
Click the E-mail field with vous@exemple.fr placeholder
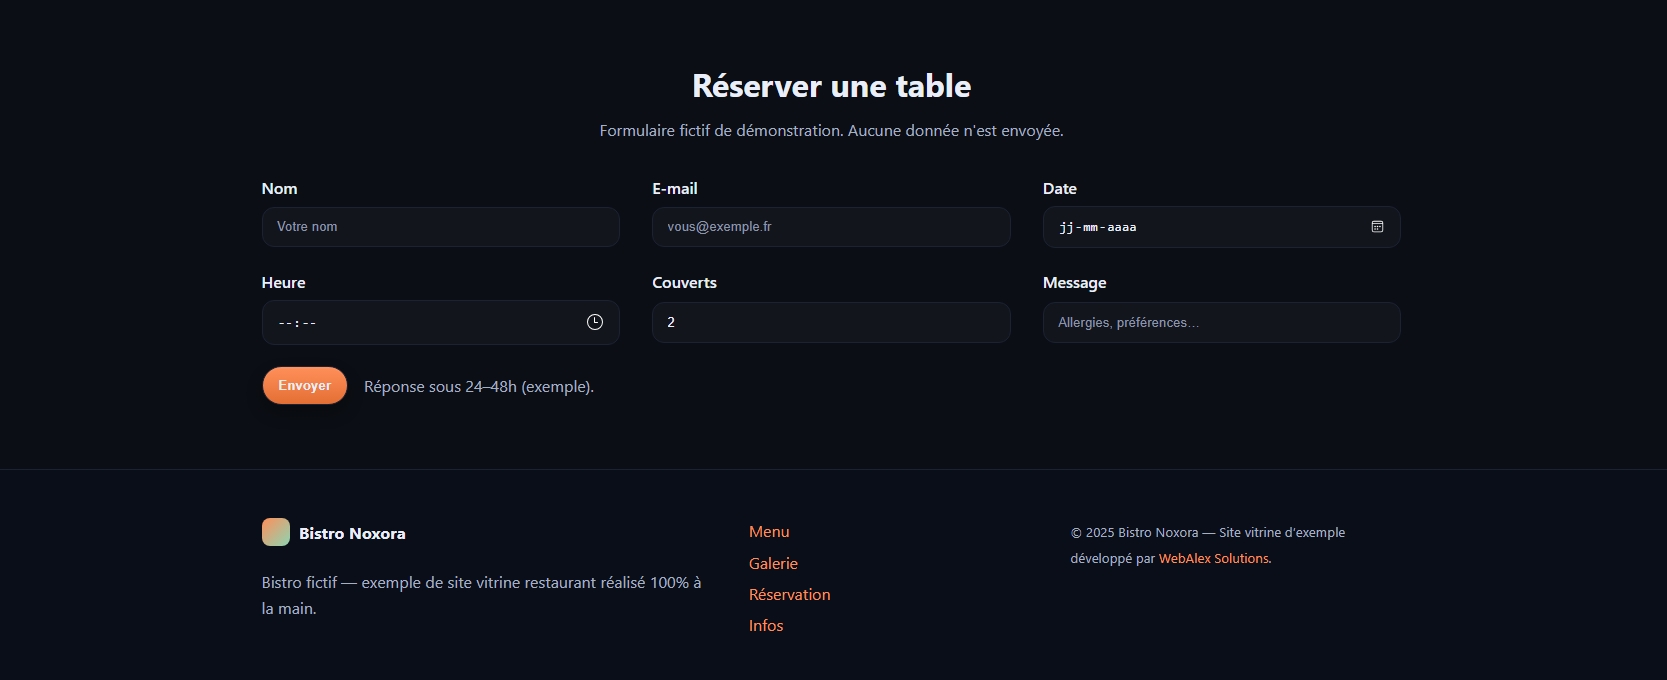[830, 227]
